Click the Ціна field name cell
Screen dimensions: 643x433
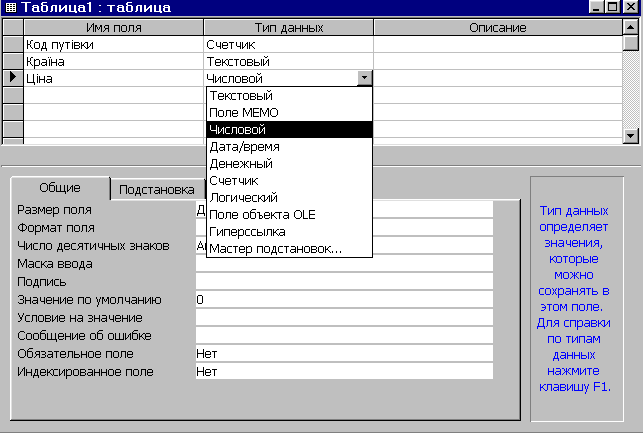coord(114,78)
